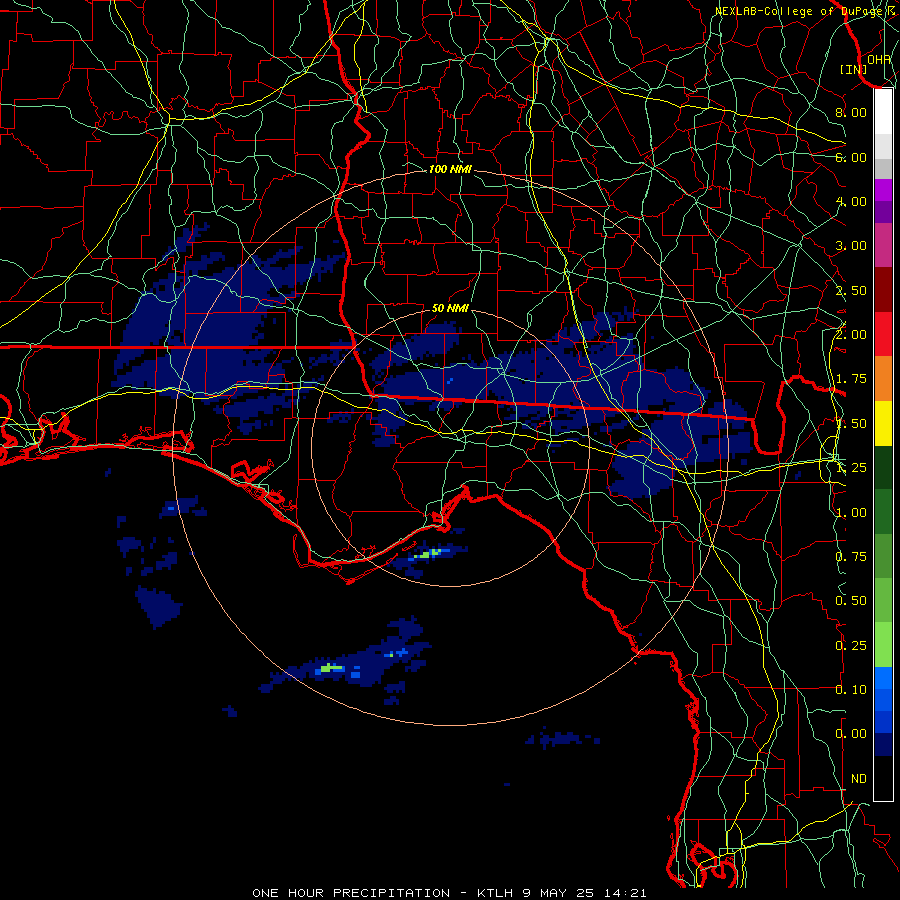This screenshot has height=900, width=900.
Task: Select the yellow swatch in the color scale
Action: tap(883, 423)
